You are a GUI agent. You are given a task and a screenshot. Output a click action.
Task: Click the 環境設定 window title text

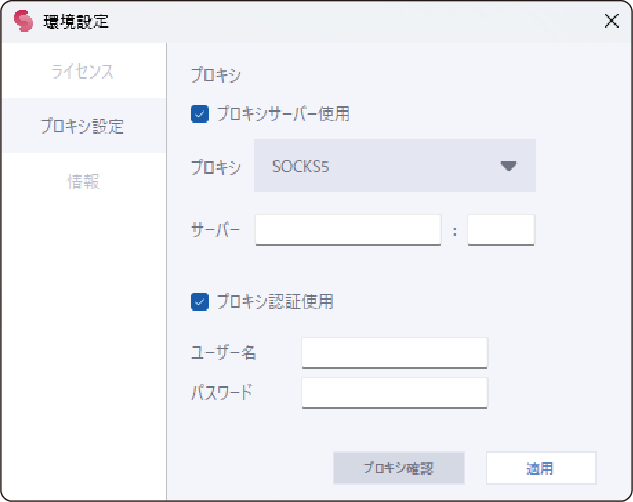(76, 22)
